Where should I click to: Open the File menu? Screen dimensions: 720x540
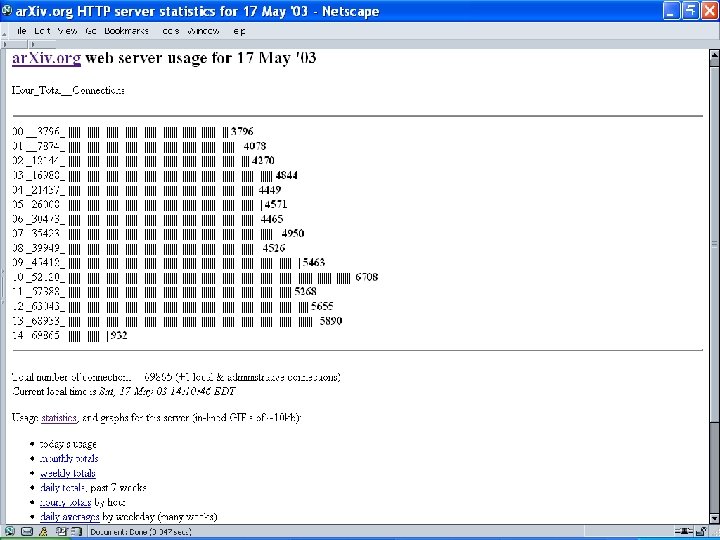pos(21,31)
